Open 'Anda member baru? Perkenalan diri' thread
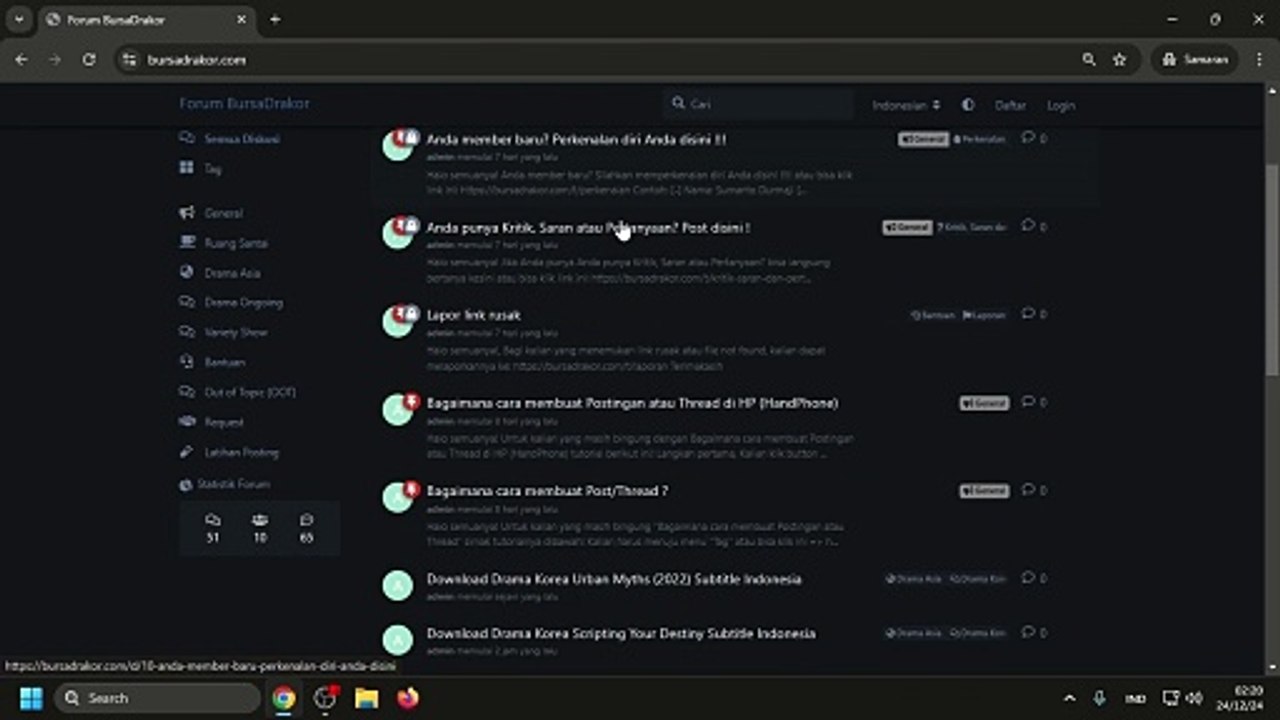Viewport: 1280px width, 720px height. point(577,139)
